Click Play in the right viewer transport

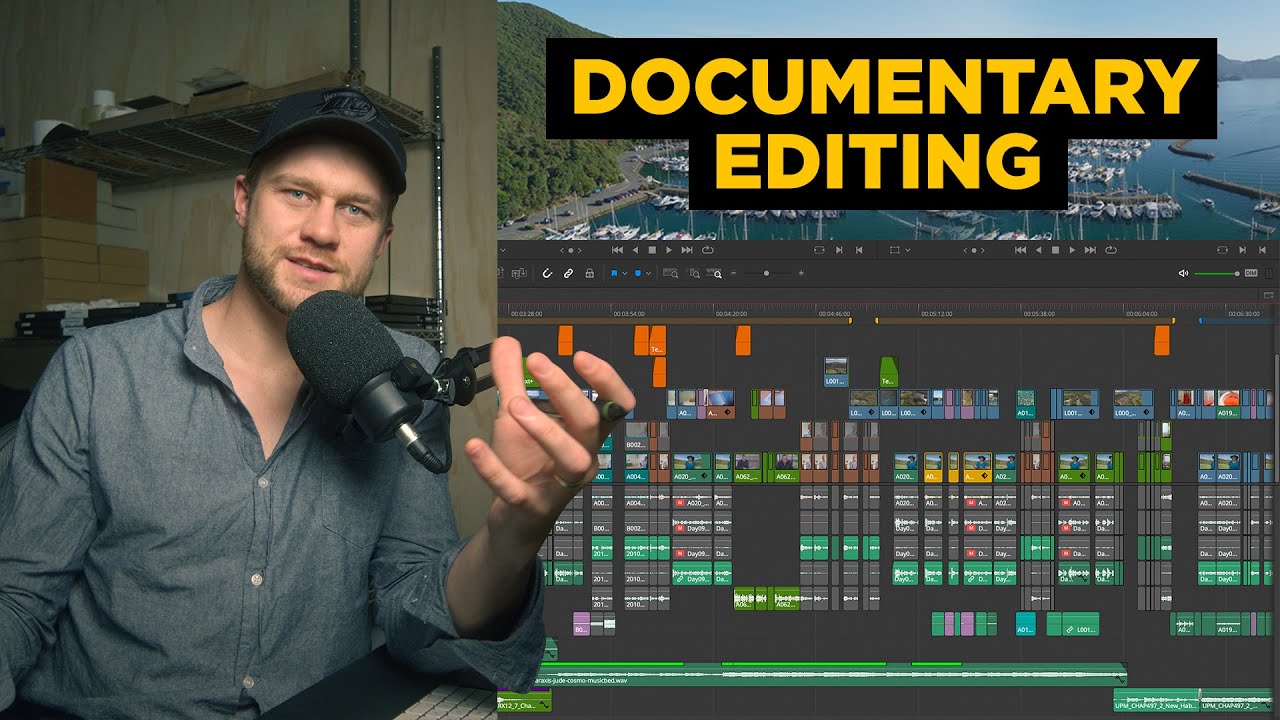1072,250
